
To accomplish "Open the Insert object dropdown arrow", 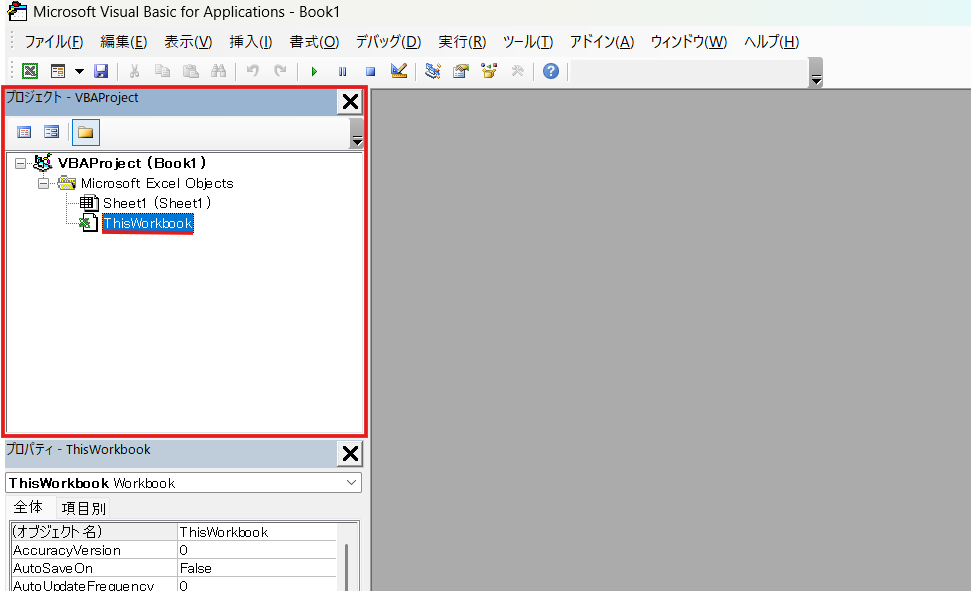I will click(x=79, y=71).
